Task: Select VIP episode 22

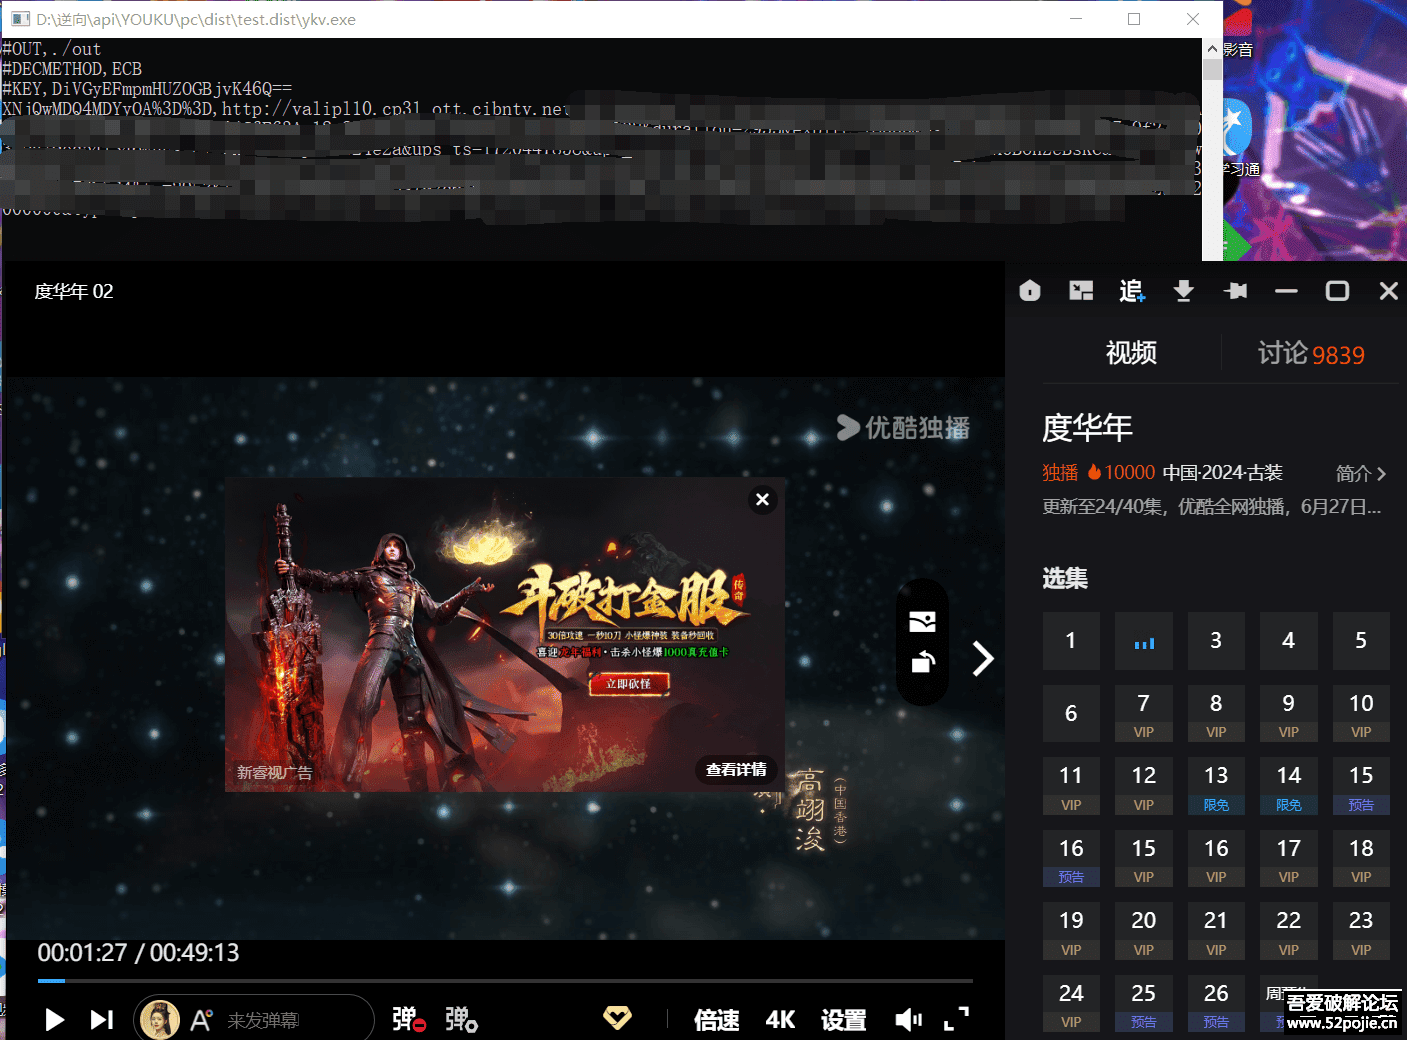Action: click(x=1289, y=931)
